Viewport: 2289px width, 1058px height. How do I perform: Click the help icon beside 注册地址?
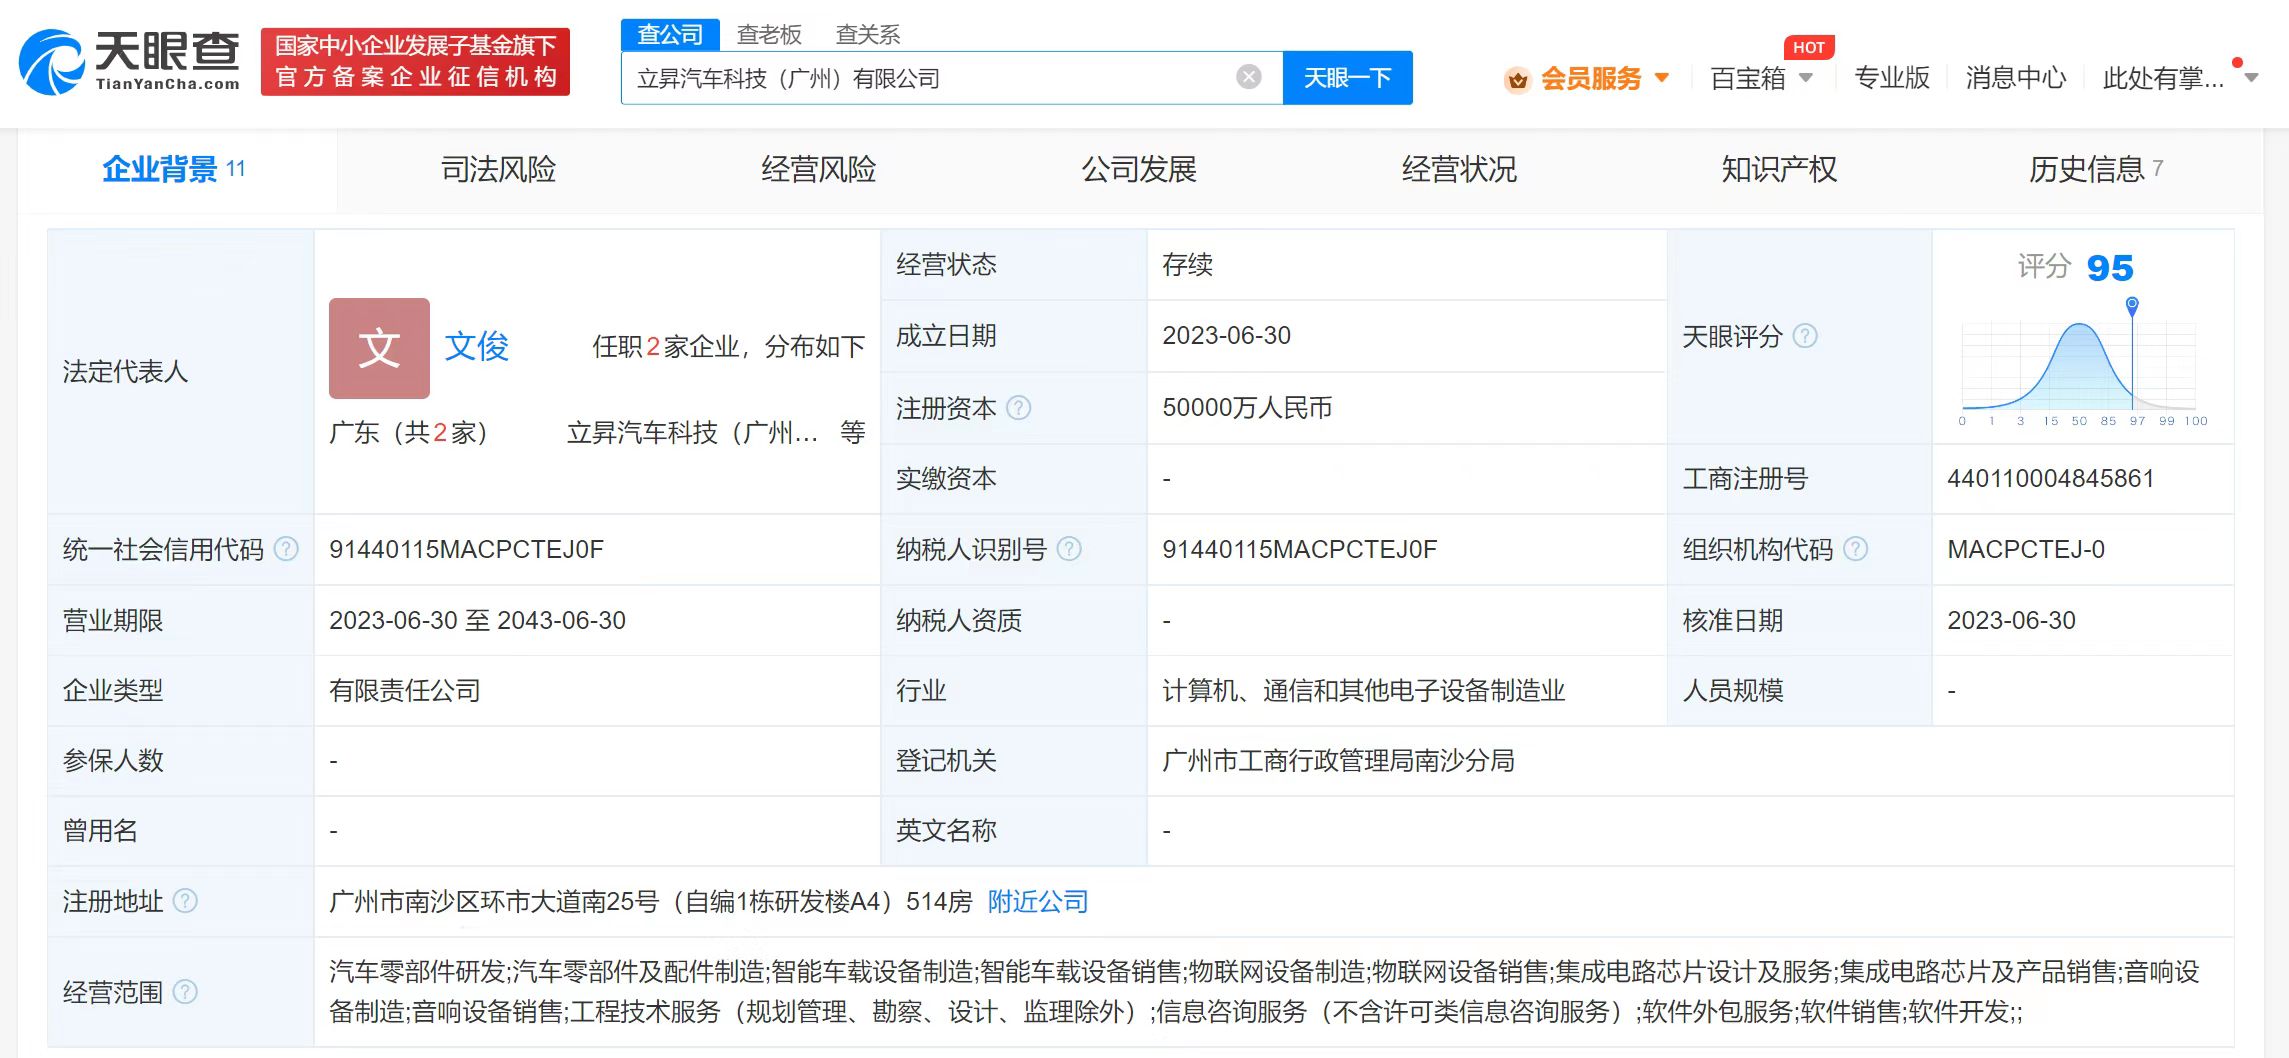[185, 901]
